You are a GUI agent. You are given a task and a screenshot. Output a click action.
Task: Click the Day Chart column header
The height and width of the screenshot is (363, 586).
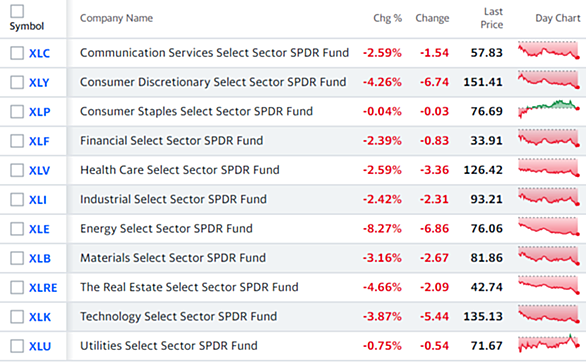point(558,18)
